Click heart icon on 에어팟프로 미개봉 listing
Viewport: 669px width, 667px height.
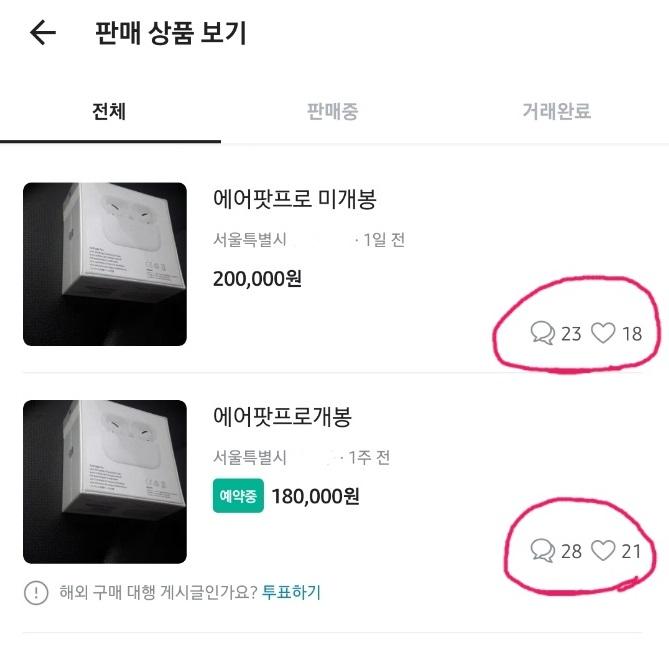click(x=603, y=334)
